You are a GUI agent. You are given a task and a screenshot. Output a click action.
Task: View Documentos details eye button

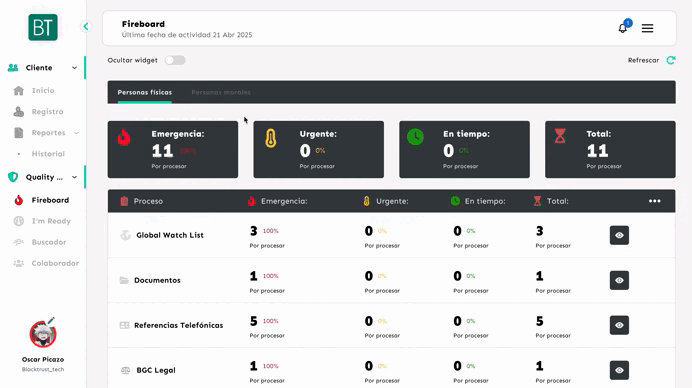pyautogui.click(x=619, y=280)
